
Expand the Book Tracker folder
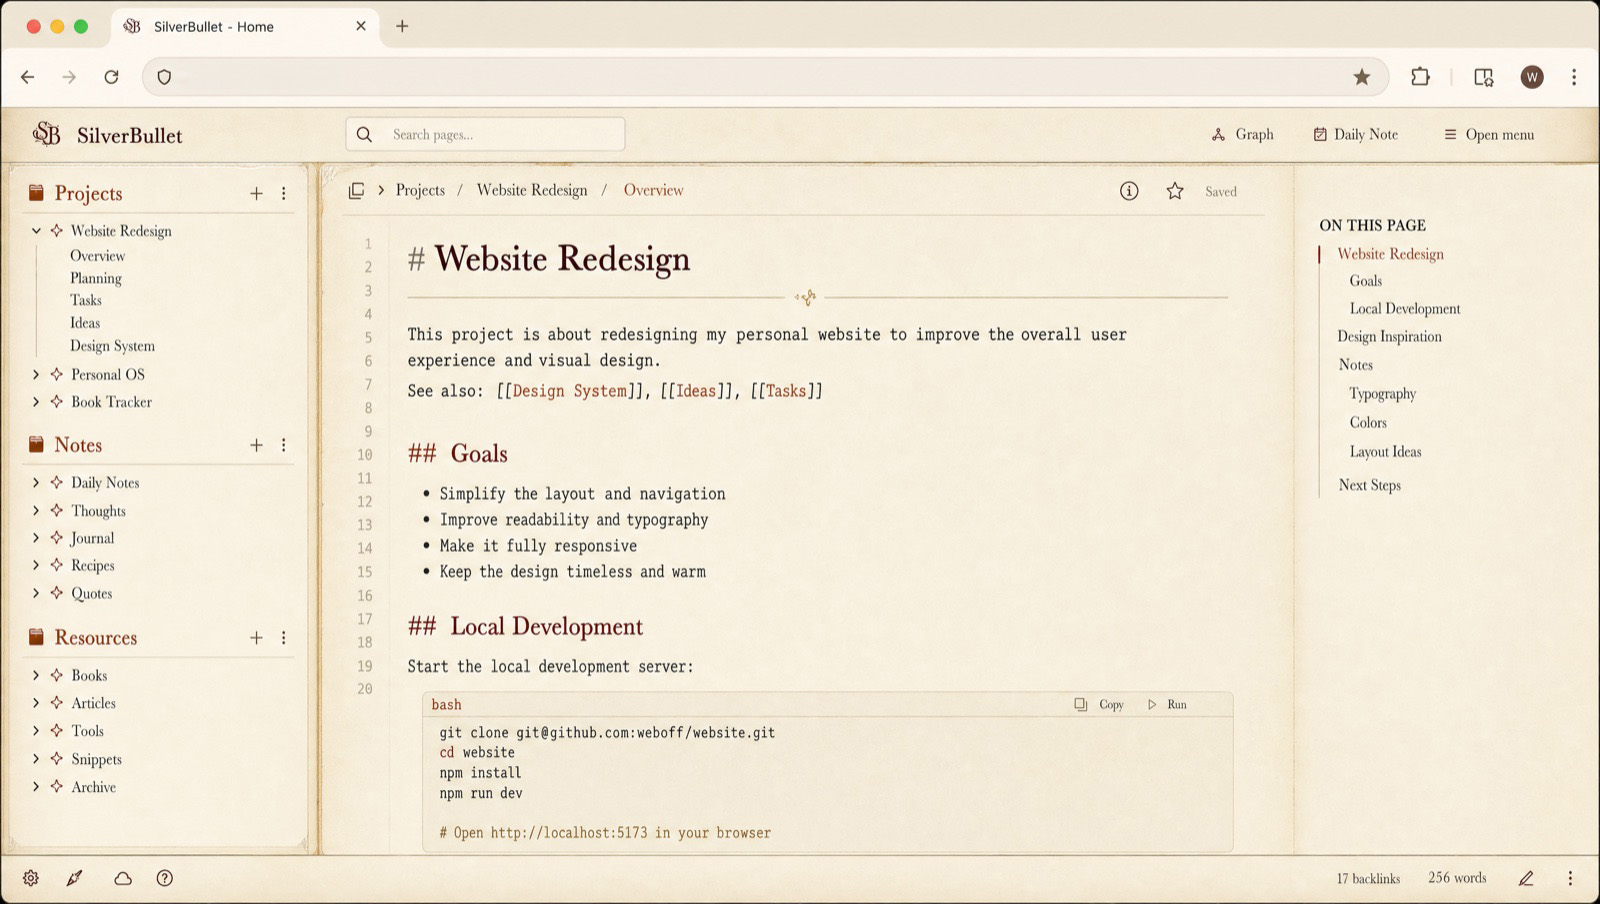(x=36, y=402)
